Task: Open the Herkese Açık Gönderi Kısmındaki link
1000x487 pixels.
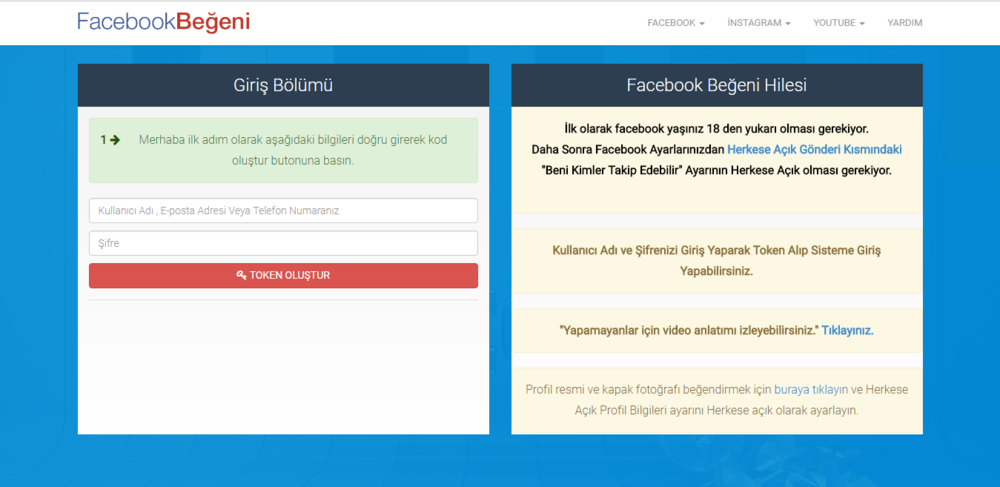Action: pyautogui.click(x=814, y=150)
